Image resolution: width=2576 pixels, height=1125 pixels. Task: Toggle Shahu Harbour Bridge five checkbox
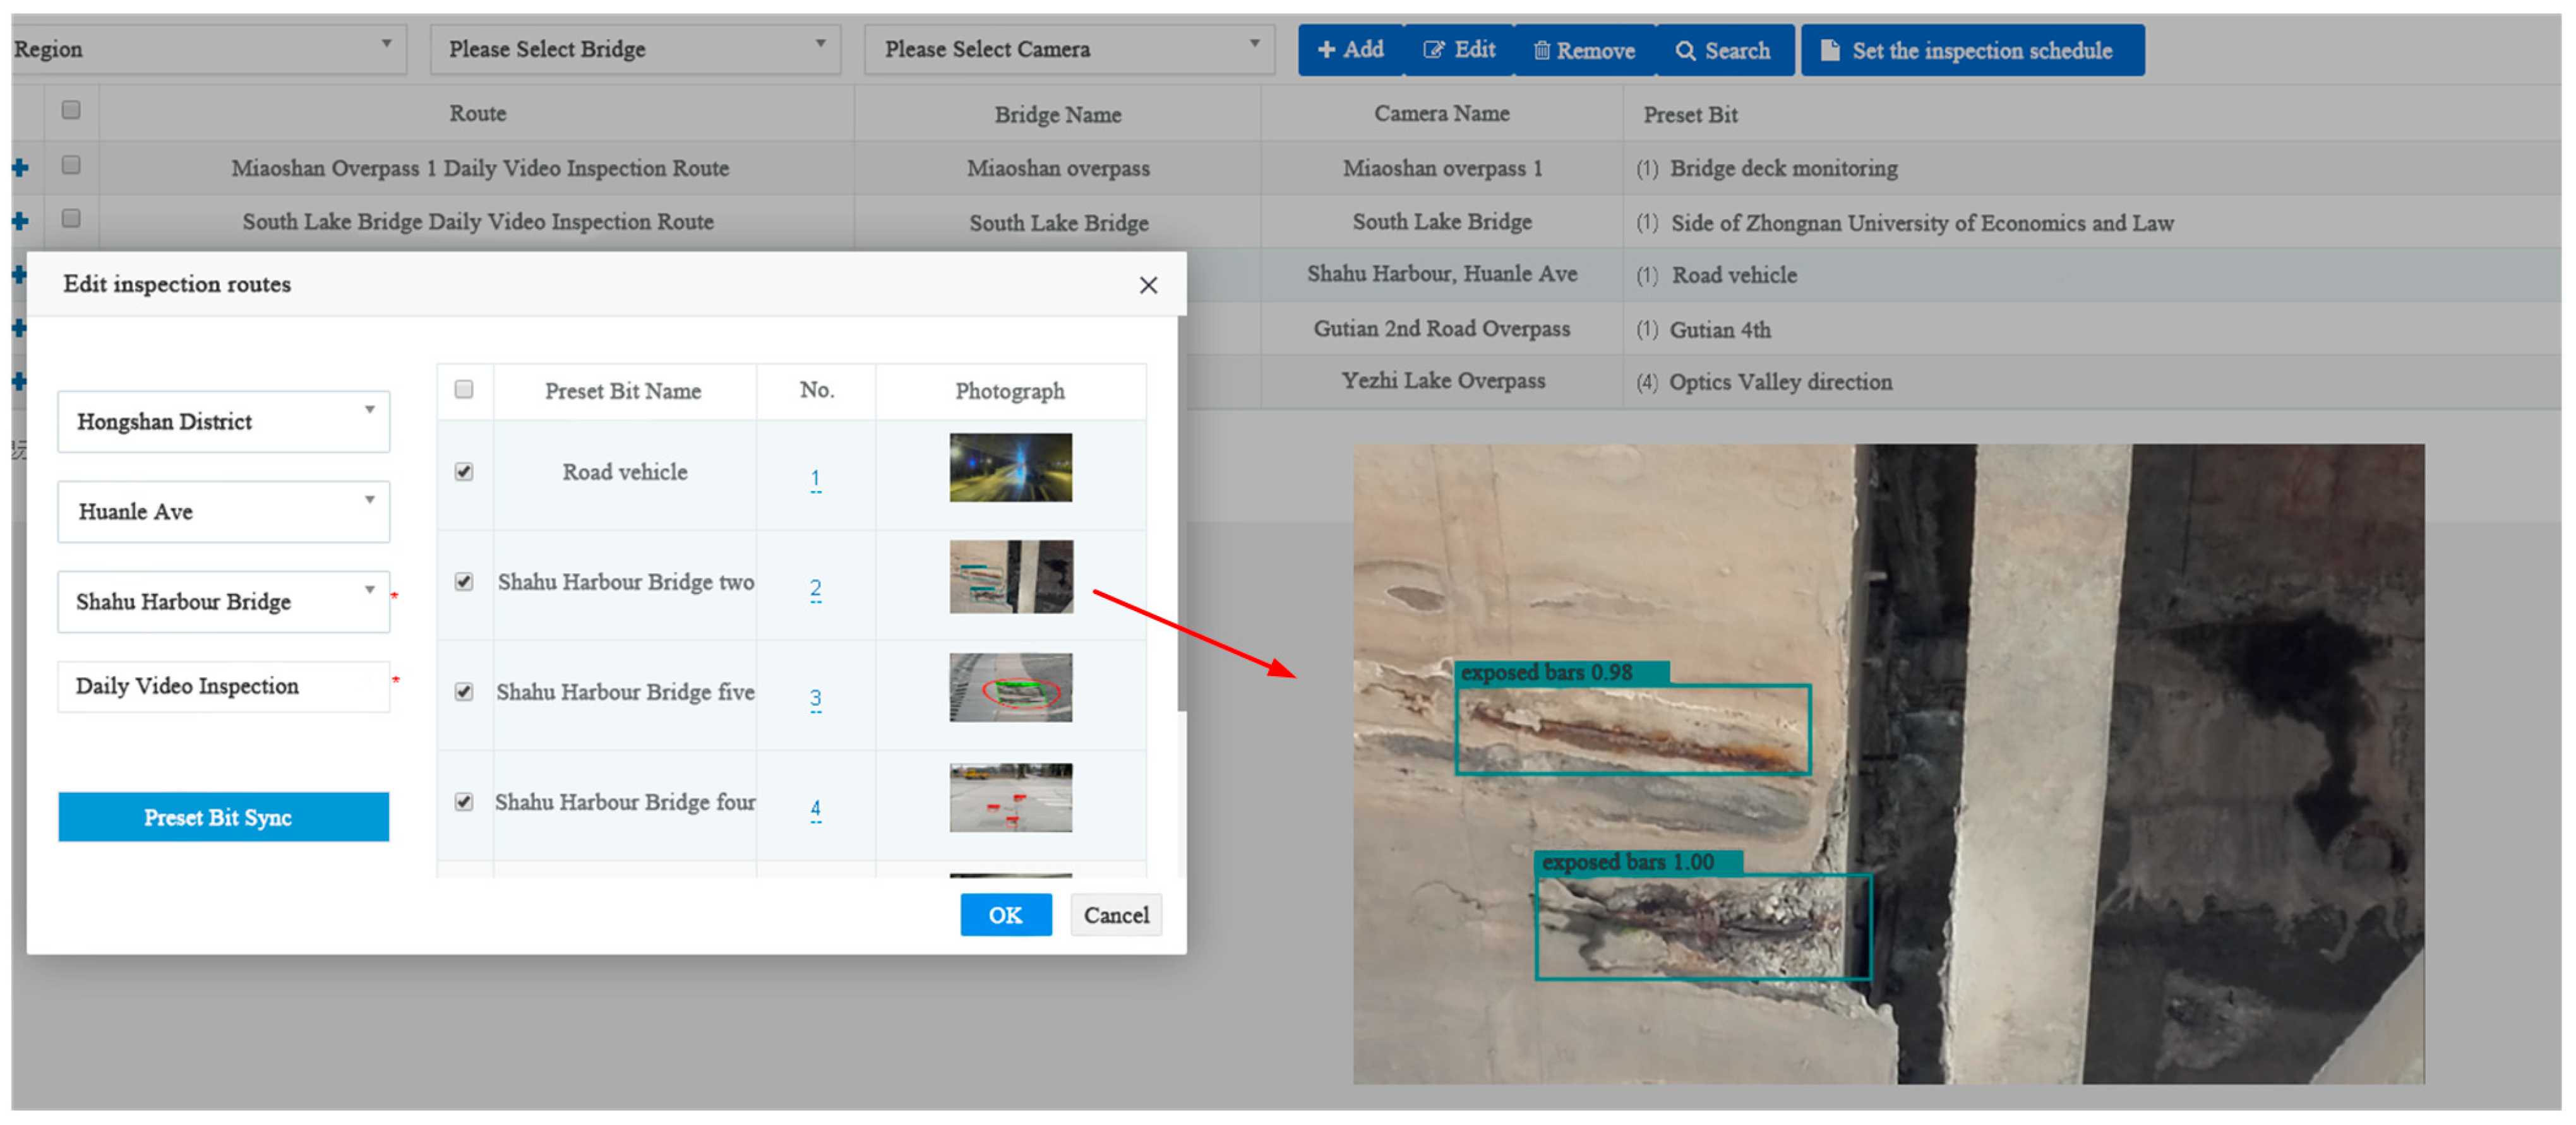tap(464, 691)
